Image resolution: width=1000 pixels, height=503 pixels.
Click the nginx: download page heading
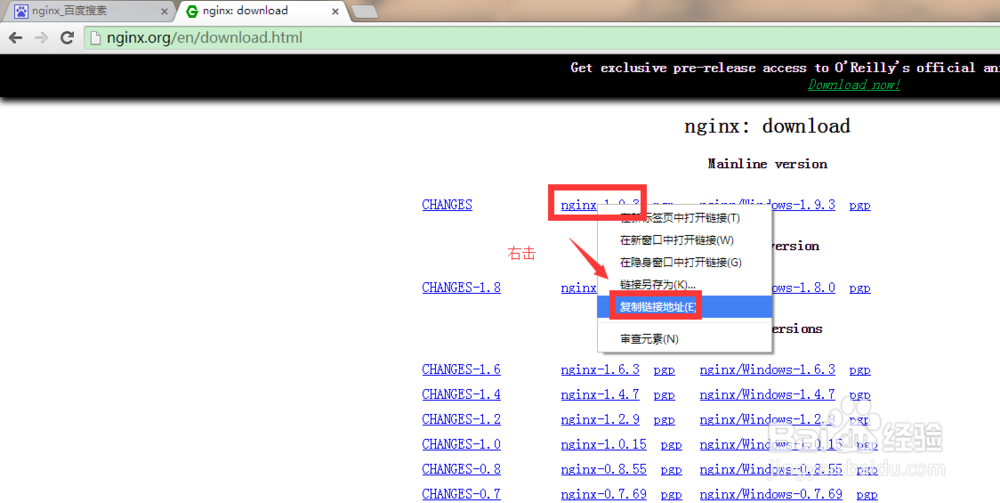[x=767, y=126]
